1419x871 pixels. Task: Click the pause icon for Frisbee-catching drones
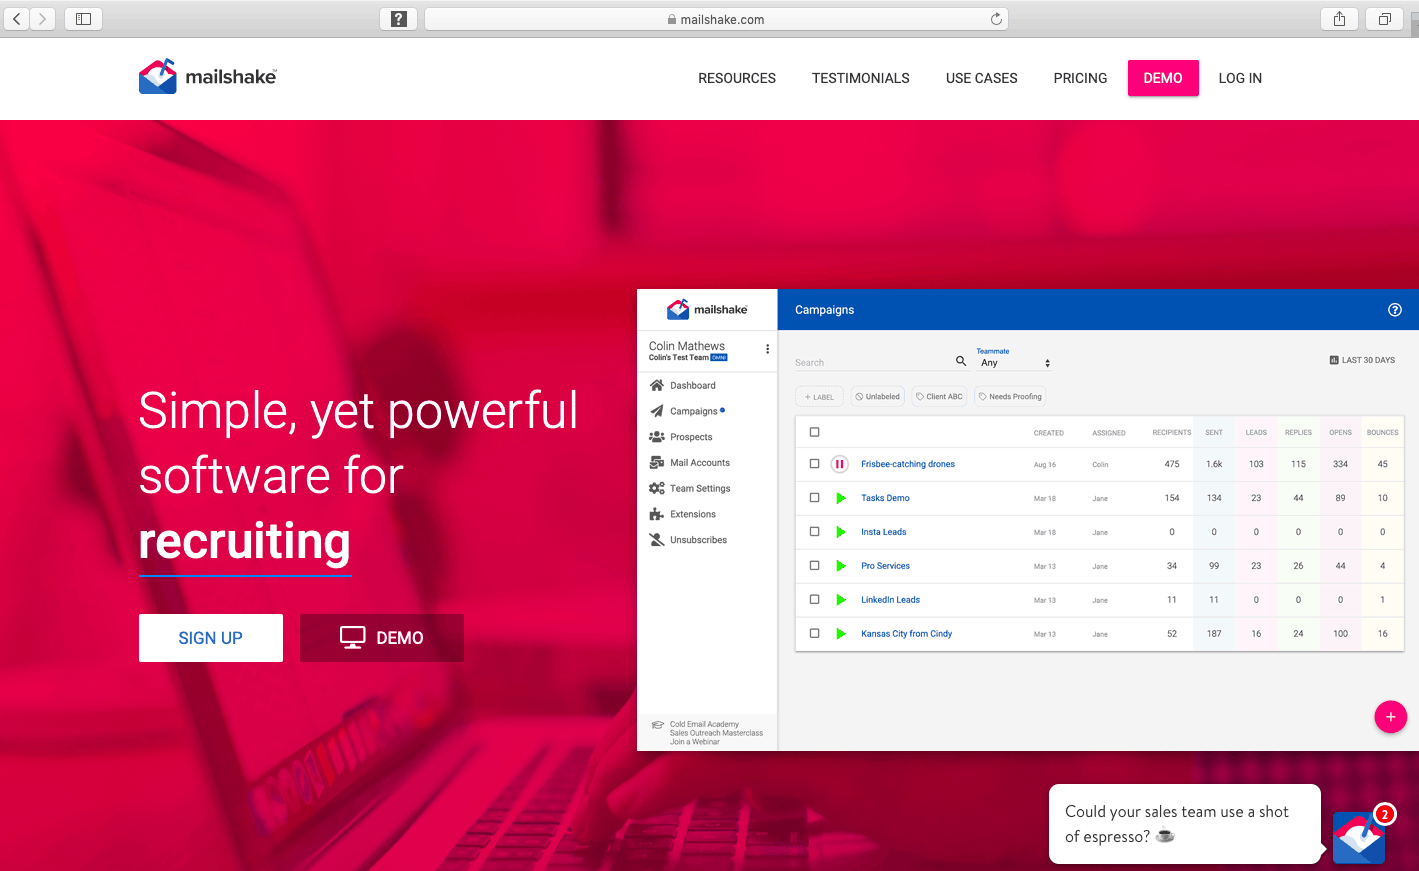pyautogui.click(x=840, y=464)
